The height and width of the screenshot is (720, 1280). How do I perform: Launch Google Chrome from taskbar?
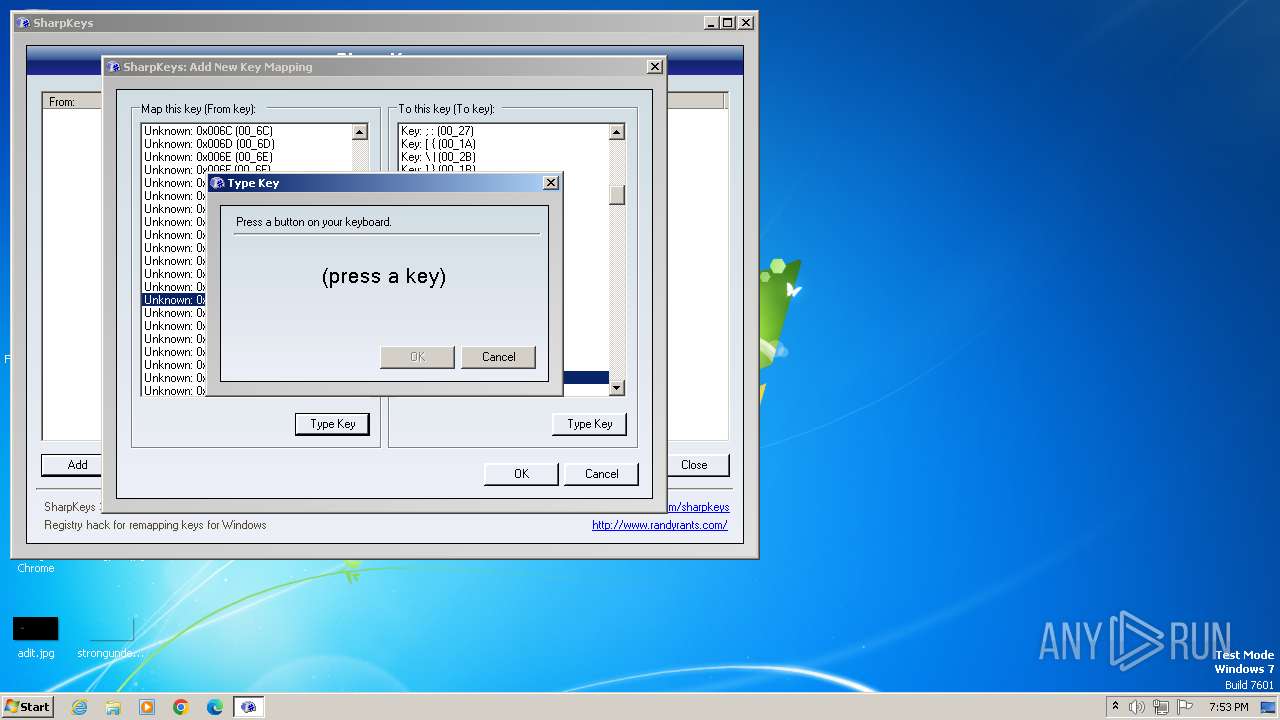coord(181,707)
